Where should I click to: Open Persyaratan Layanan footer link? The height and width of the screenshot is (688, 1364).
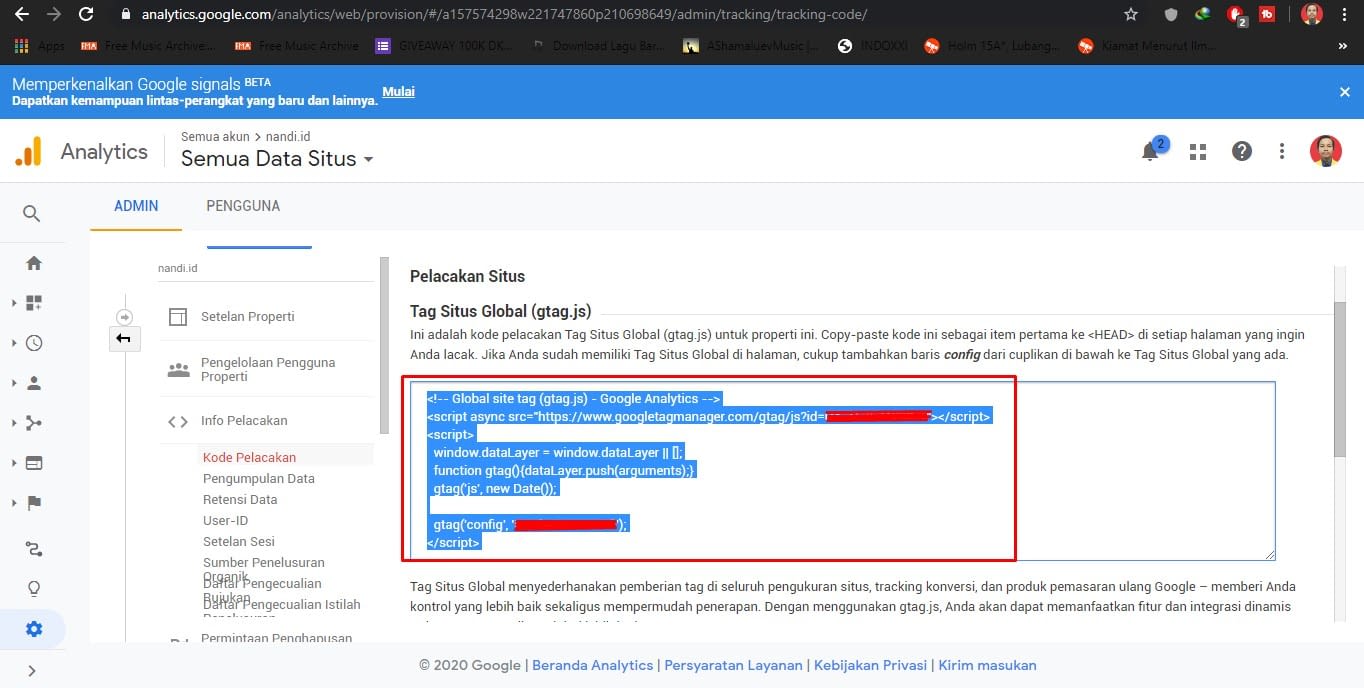pyautogui.click(x=733, y=665)
